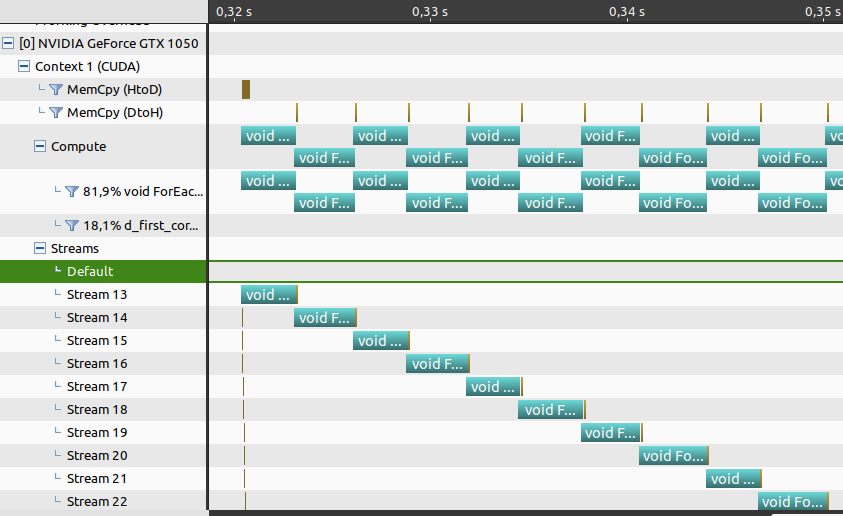Image resolution: width=843 pixels, height=516 pixels.
Task: Click the filter icon beside MemCpy (HtoD)
Action: 56,89
